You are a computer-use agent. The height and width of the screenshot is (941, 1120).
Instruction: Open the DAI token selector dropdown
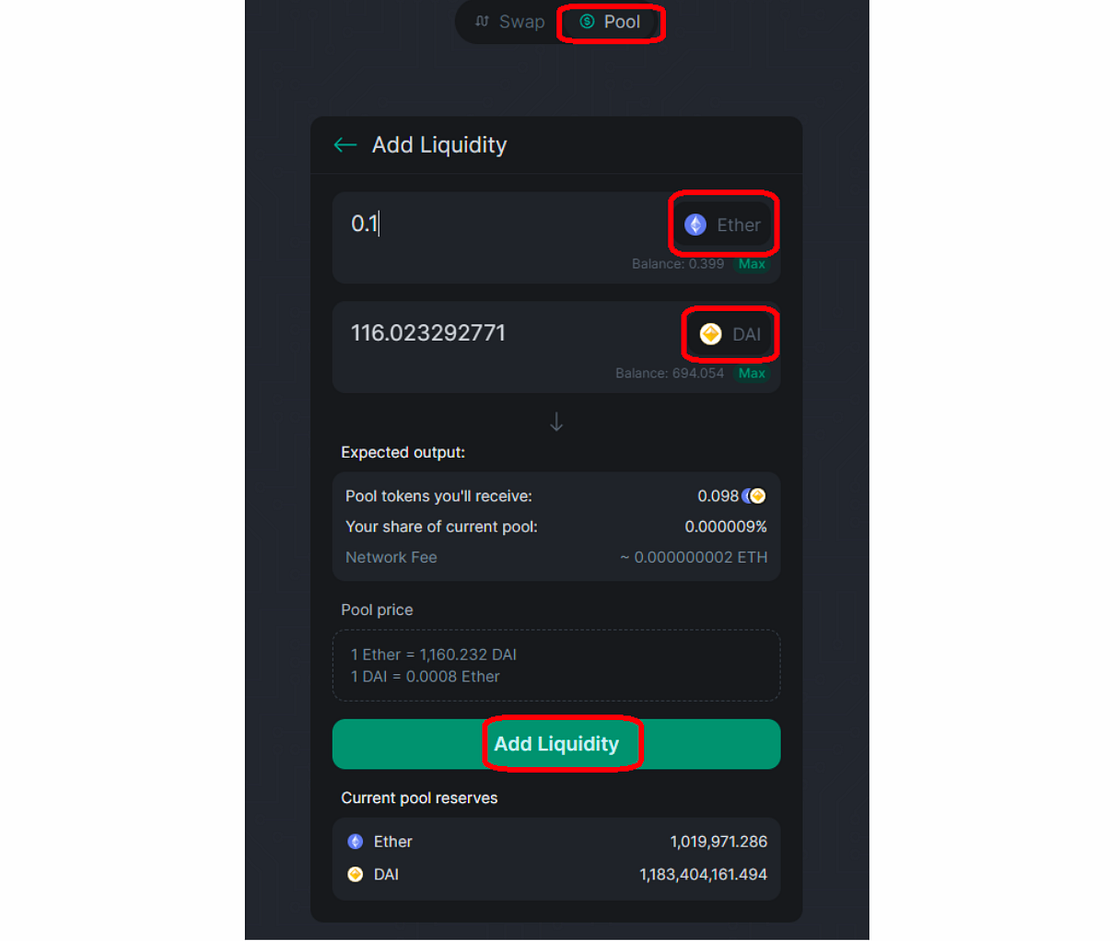point(731,334)
